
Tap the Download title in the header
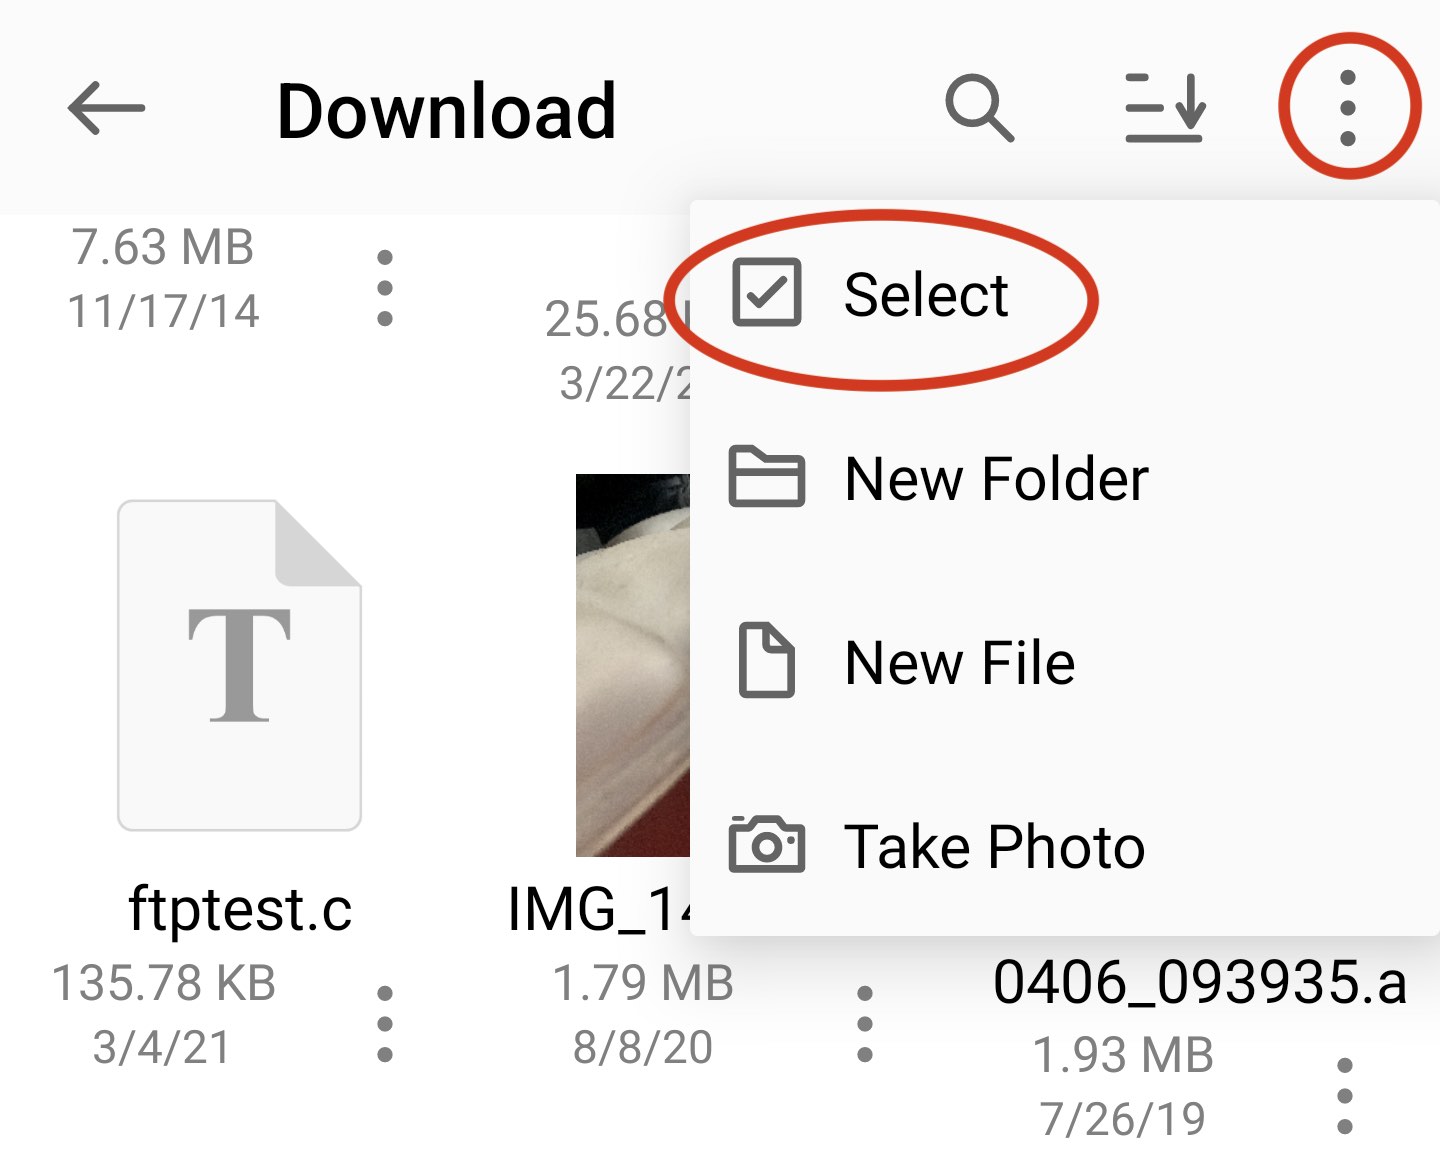coord(447,109)
